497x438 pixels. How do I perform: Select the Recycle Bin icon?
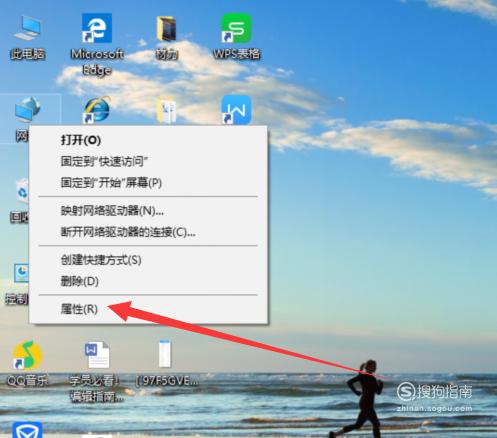coord(22,191)
